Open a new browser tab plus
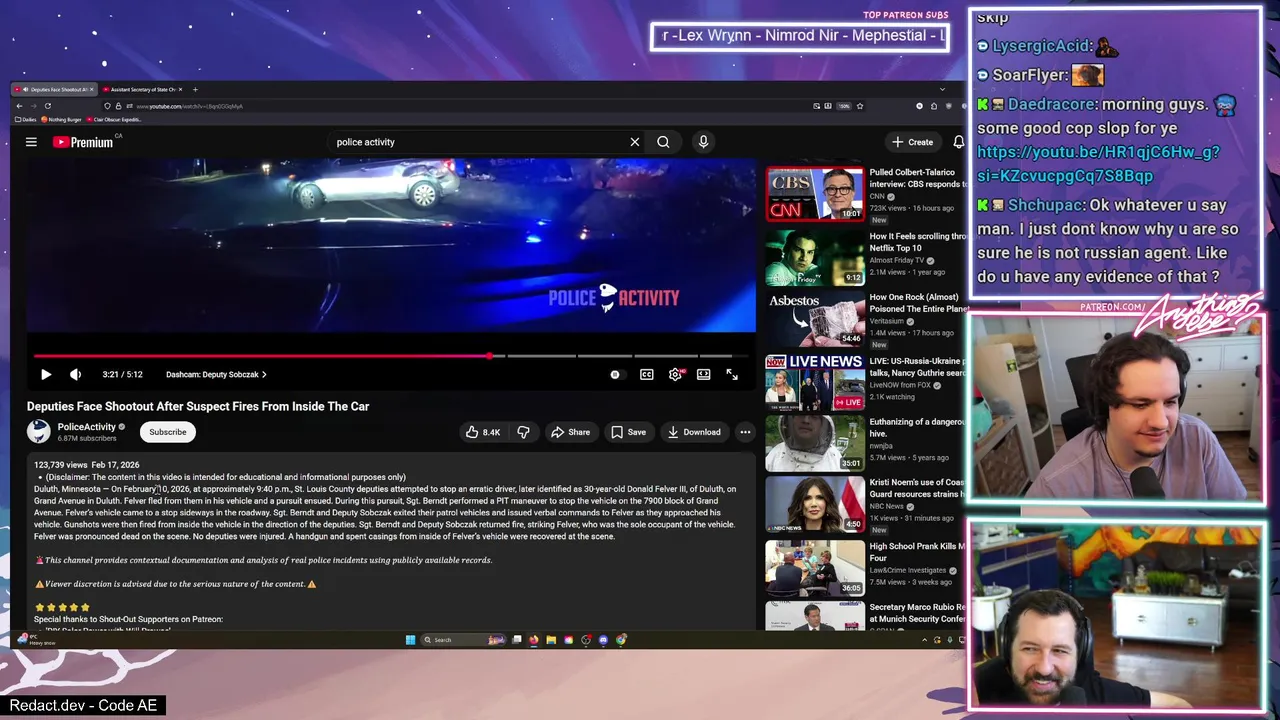The width and height of the screenshot is (1280, 720). tap(195, 89)
